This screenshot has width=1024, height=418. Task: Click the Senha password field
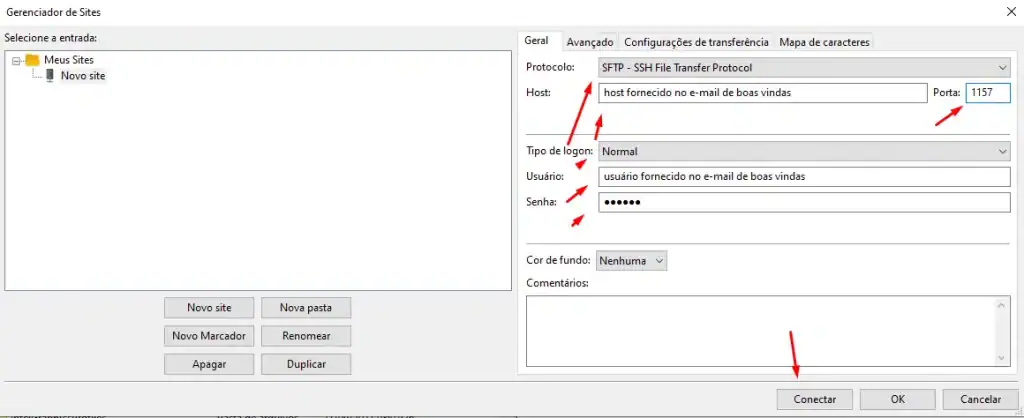804,203
